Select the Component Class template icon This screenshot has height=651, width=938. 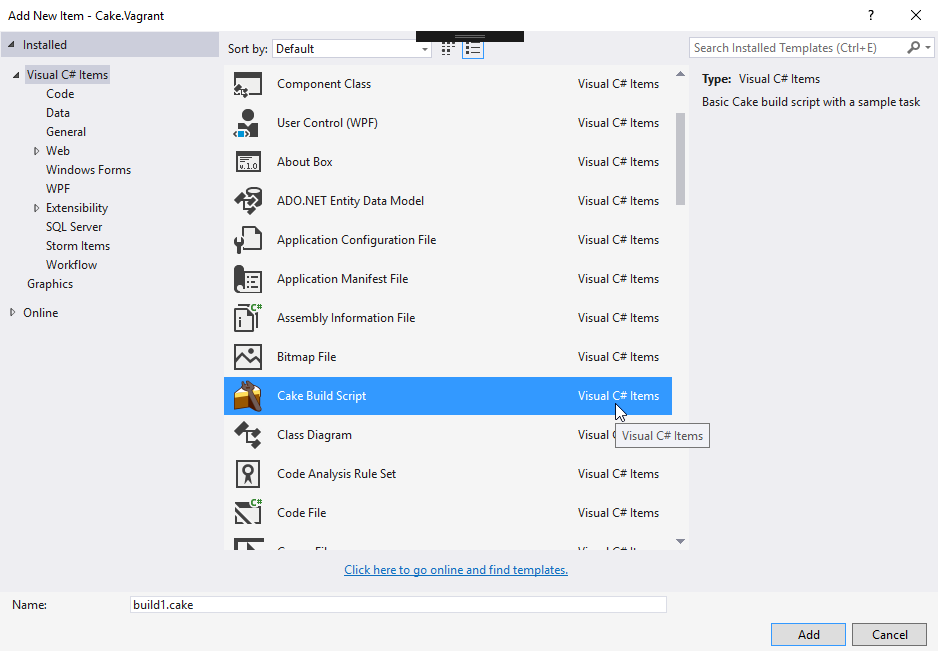point(248,84)
